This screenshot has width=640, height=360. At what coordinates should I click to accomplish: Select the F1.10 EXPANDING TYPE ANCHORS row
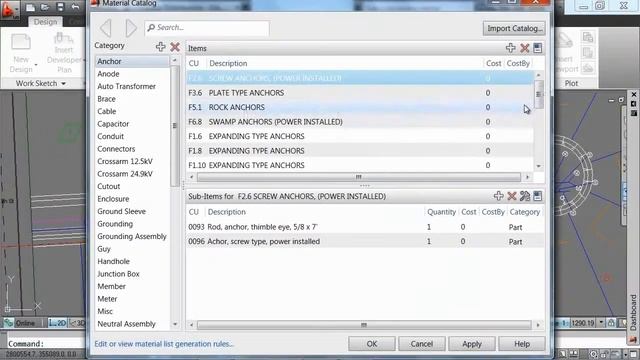pyautogui.click(x=360, y=165)
